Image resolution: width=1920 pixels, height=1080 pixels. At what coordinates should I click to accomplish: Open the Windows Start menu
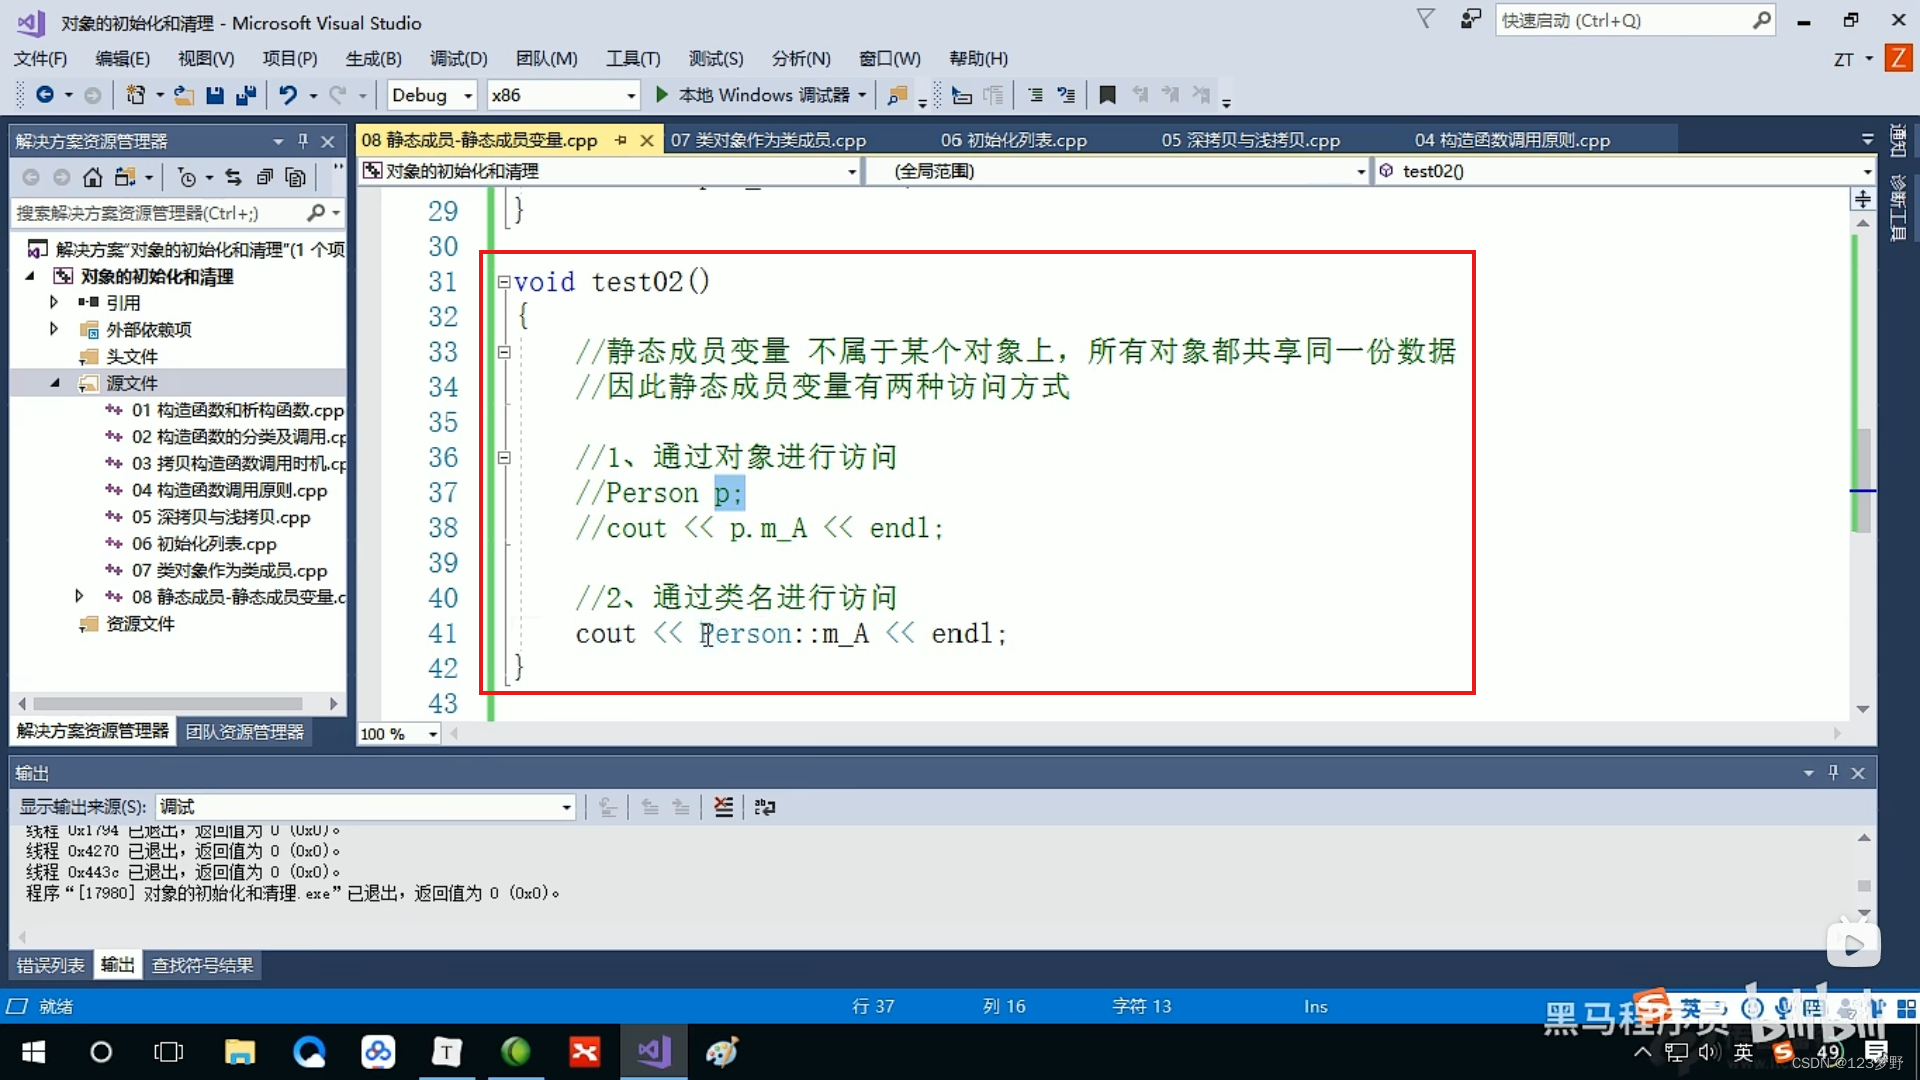tap(33, 1052)
